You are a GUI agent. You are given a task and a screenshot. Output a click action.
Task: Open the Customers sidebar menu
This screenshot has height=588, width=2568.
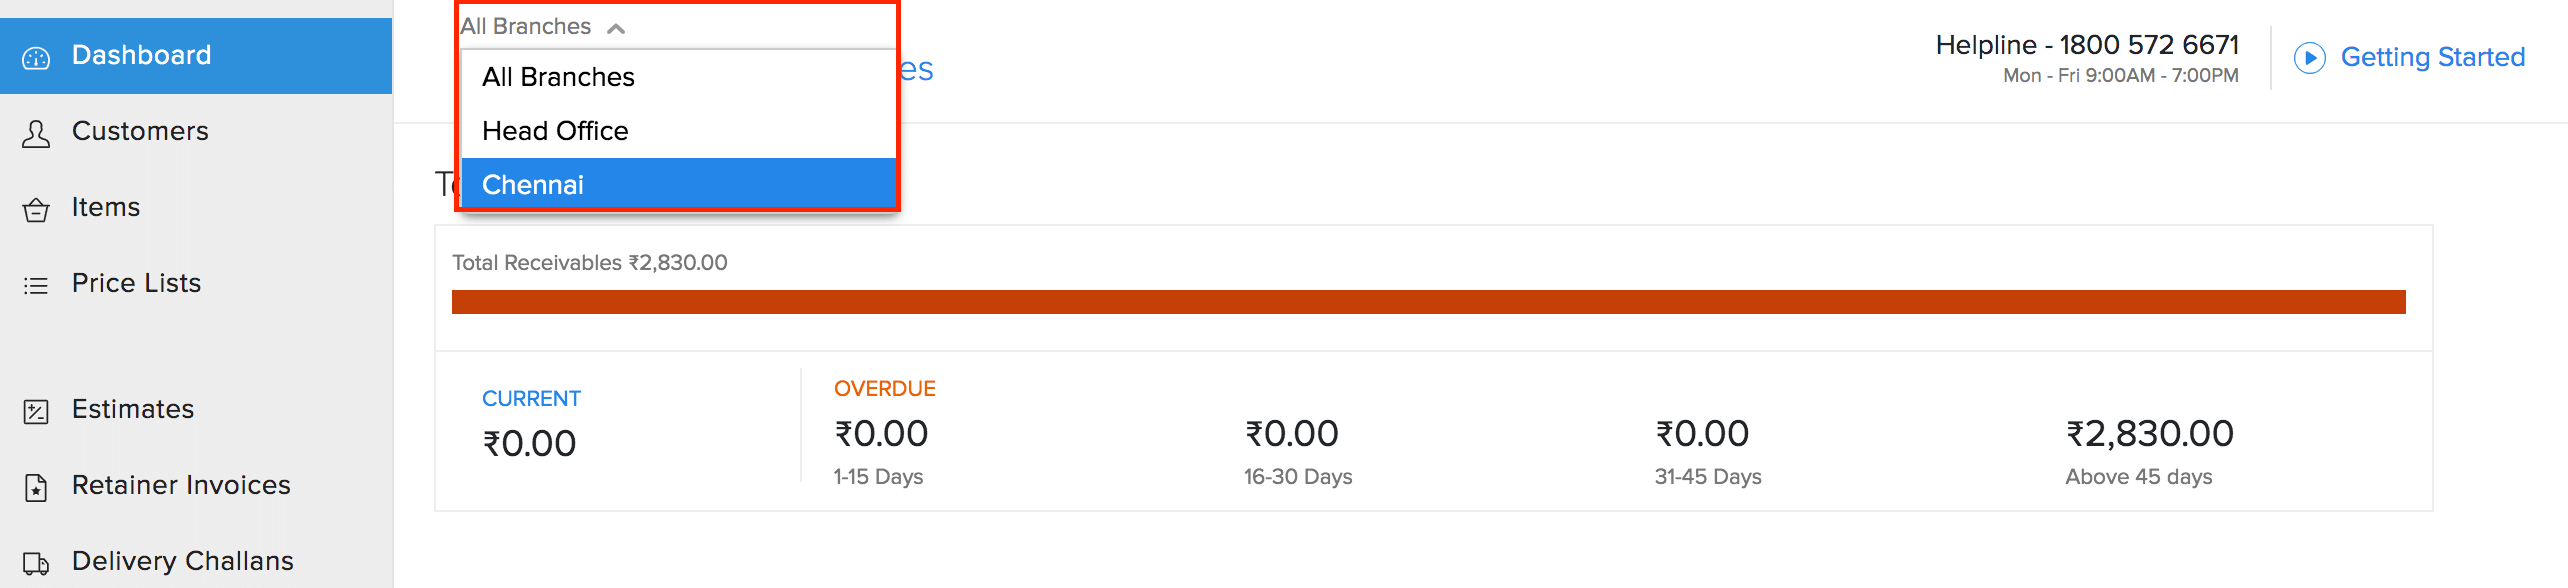tap(140, 131)
